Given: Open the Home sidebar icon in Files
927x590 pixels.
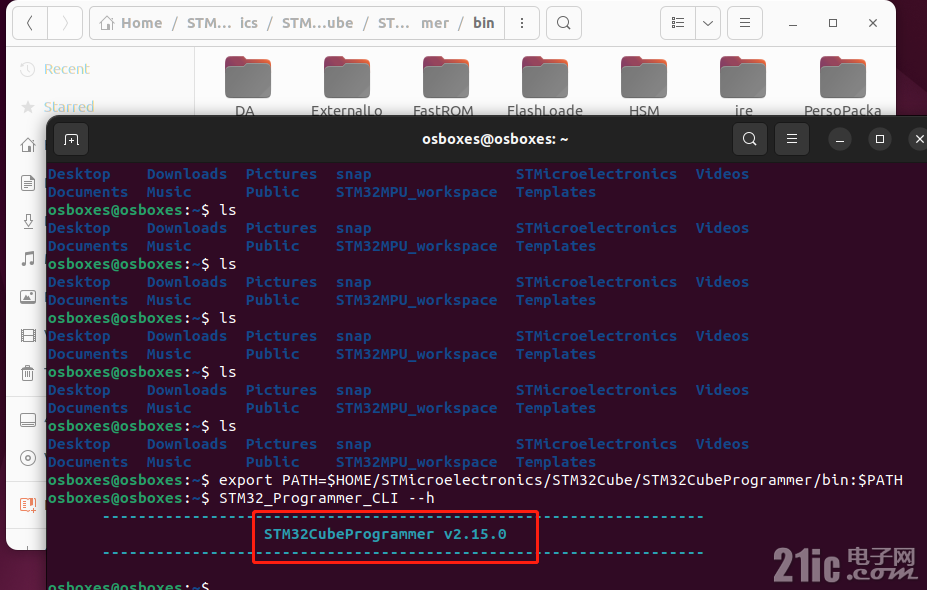Looking at the screenshot, I should (x=28, y=145).
